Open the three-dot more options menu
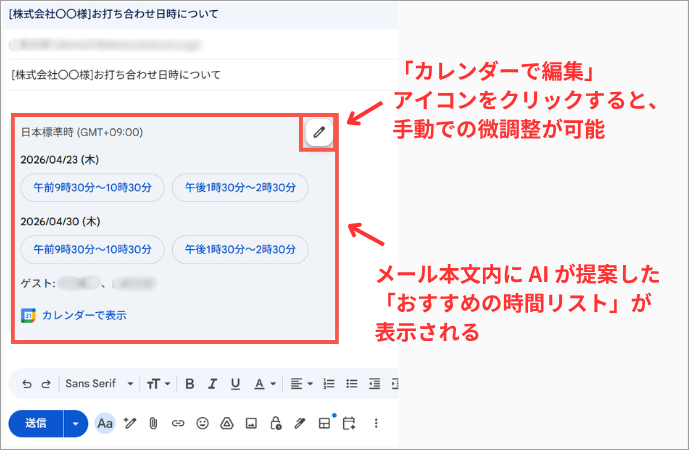 tap(376, 424)
